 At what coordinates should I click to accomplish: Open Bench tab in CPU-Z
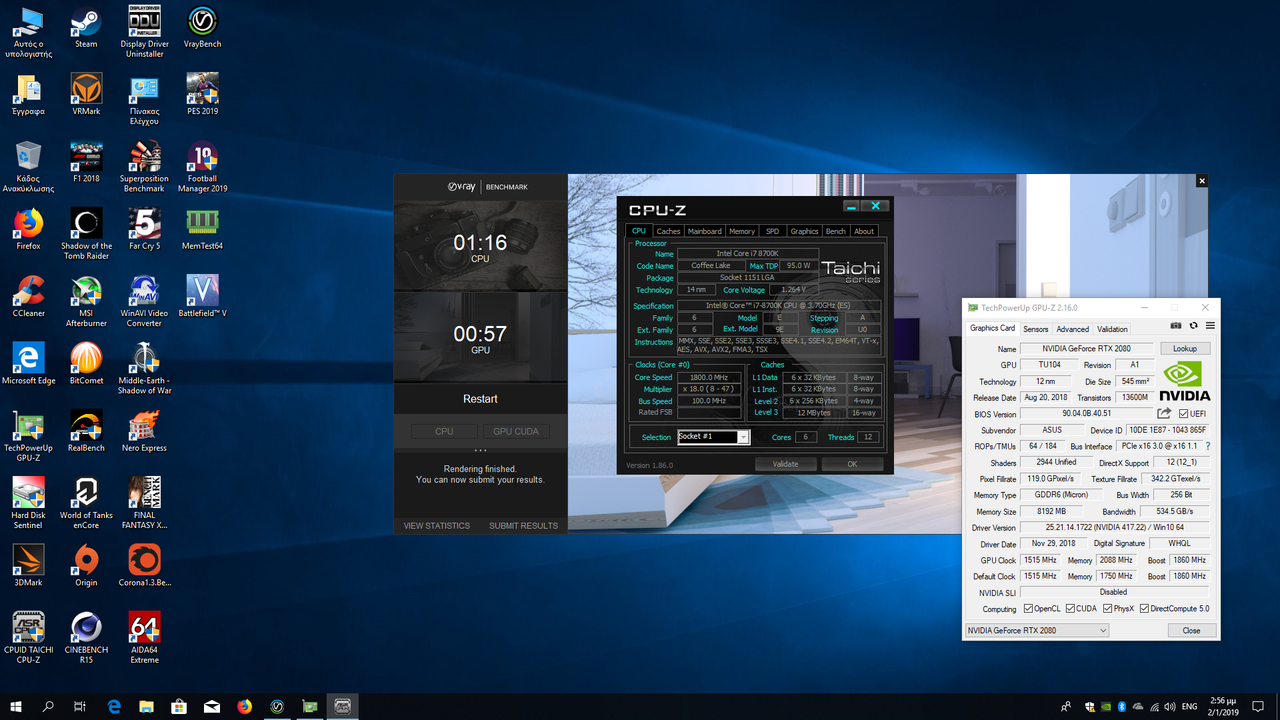coord(836,231)
